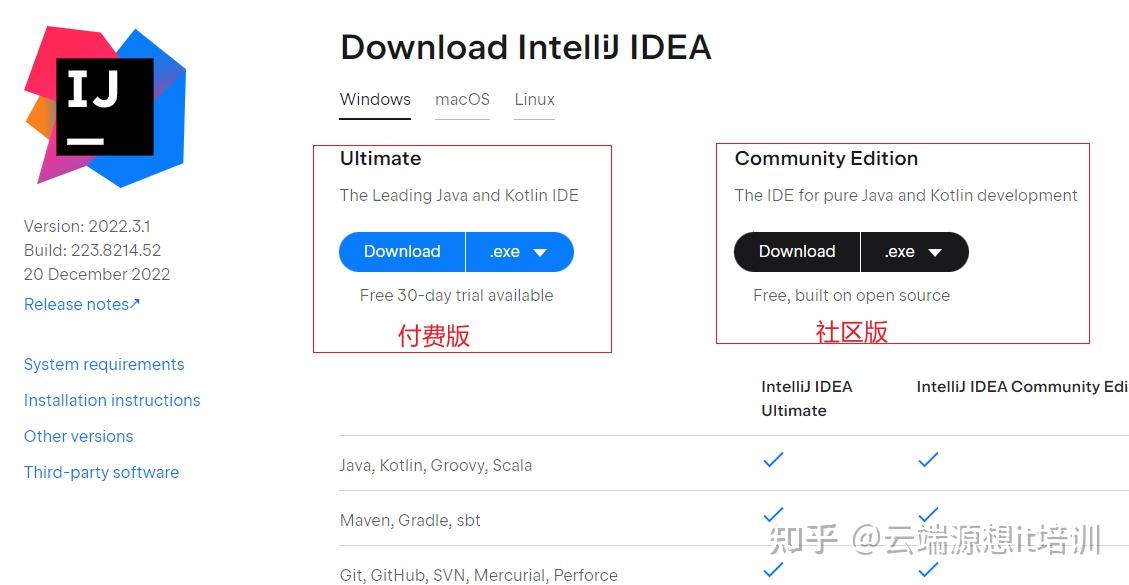Click the Ultimate Download button

401,252
